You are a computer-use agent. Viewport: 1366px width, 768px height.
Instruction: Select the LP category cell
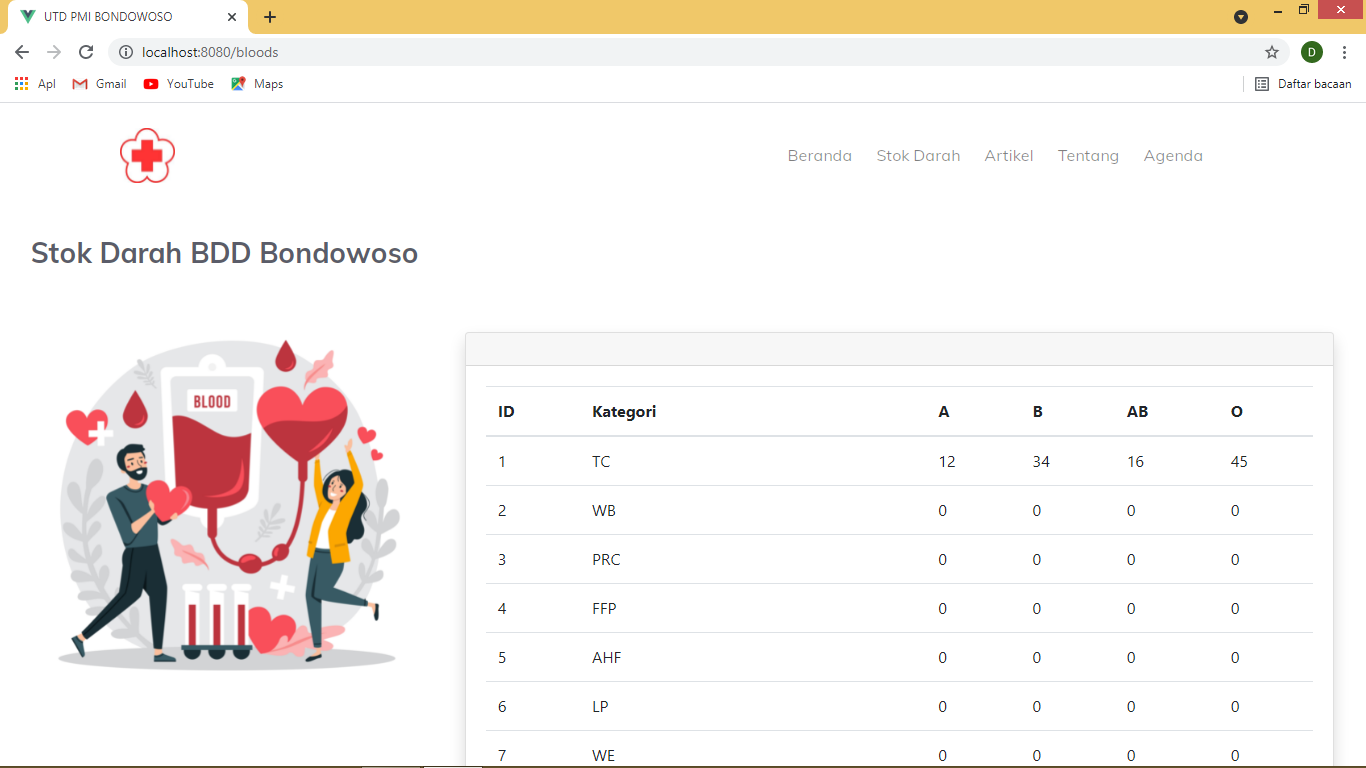click(x=600, y=707)
